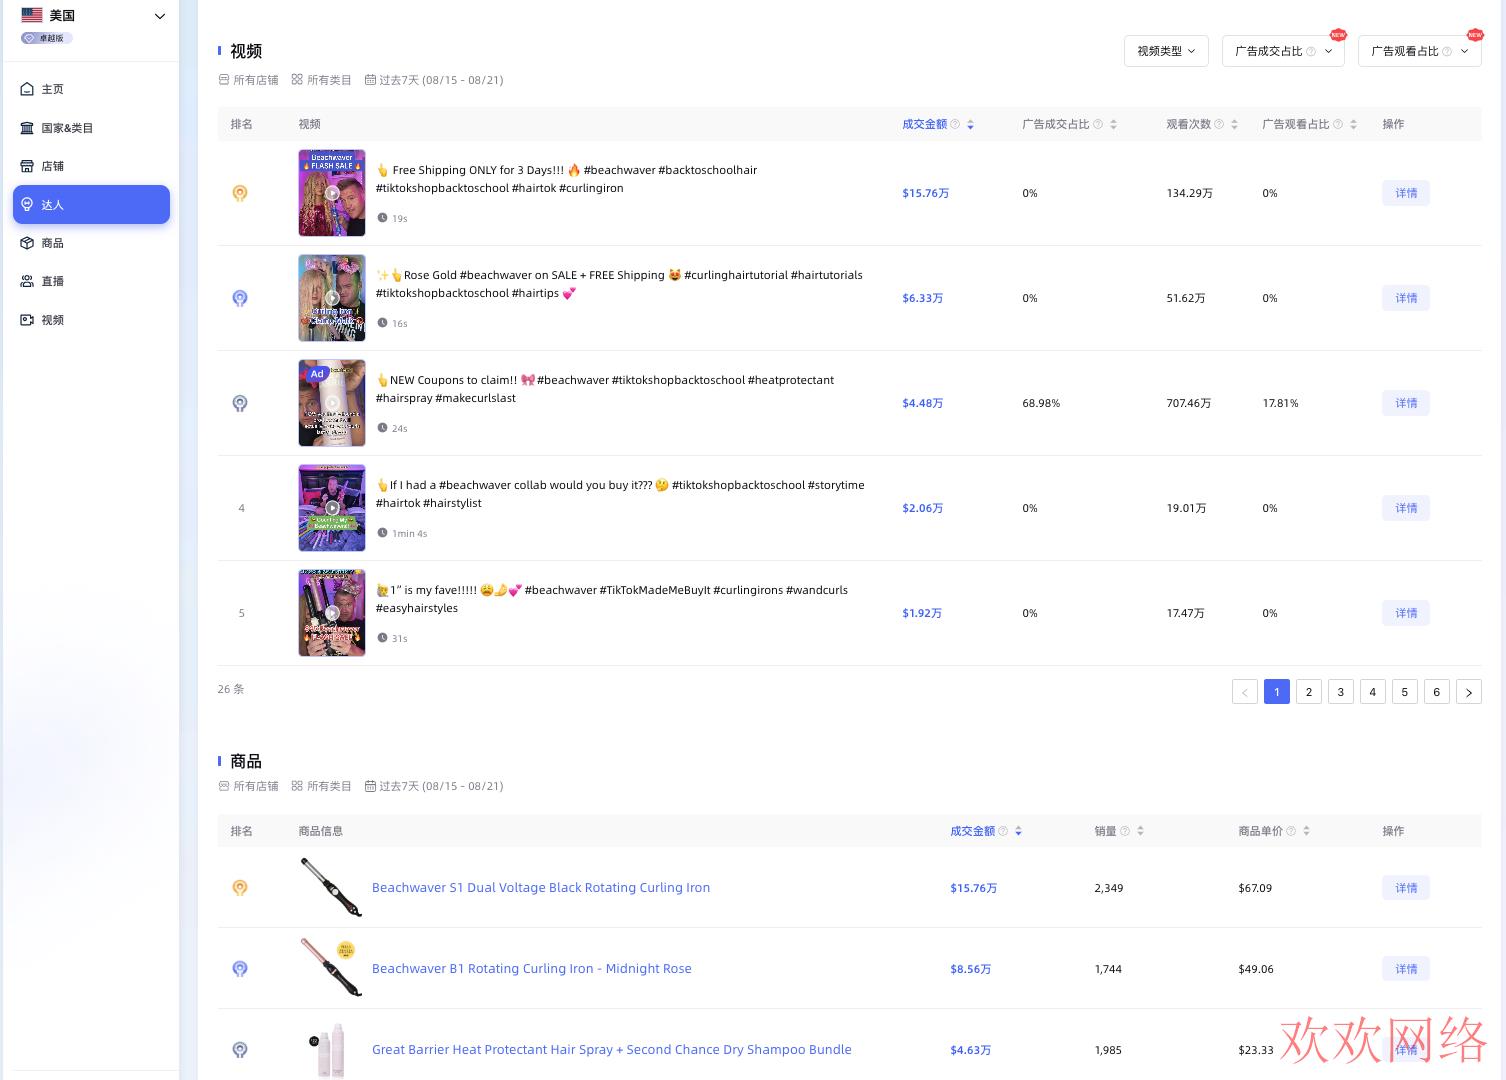Screen dimensions: 1506x1080
Task: Show help for 商品单价 column
Action: coord(1291,831)
